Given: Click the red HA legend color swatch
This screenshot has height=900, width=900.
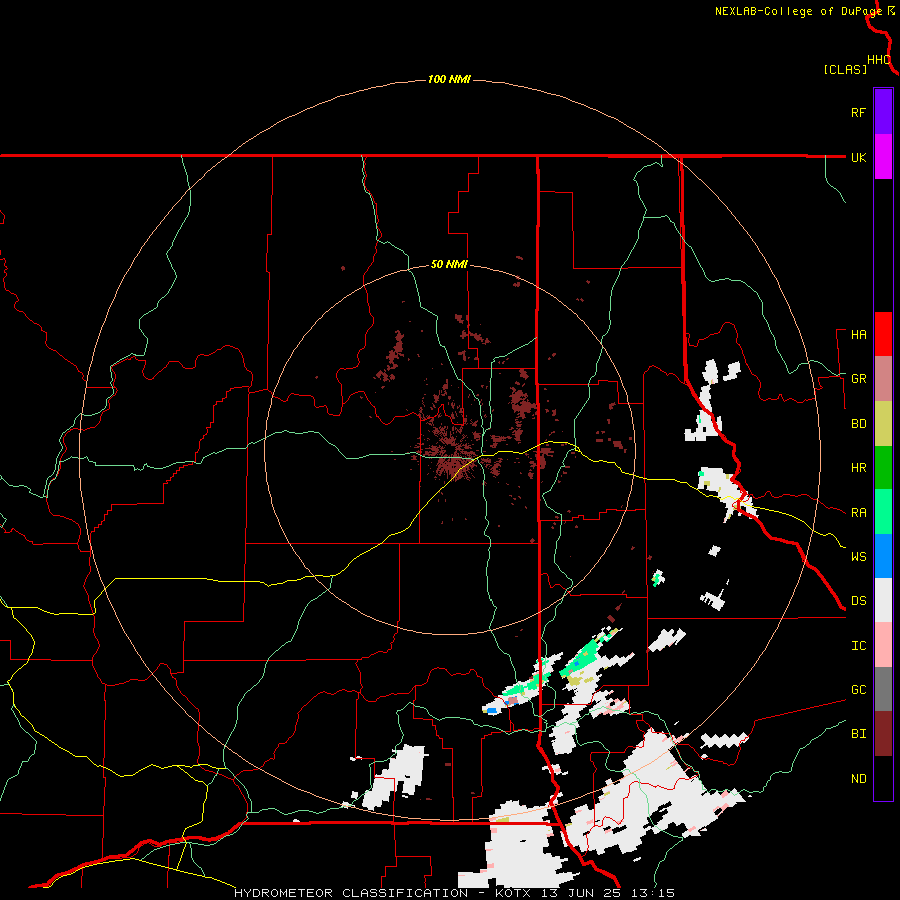Looking at the screenshot, I should pos(883,334).
